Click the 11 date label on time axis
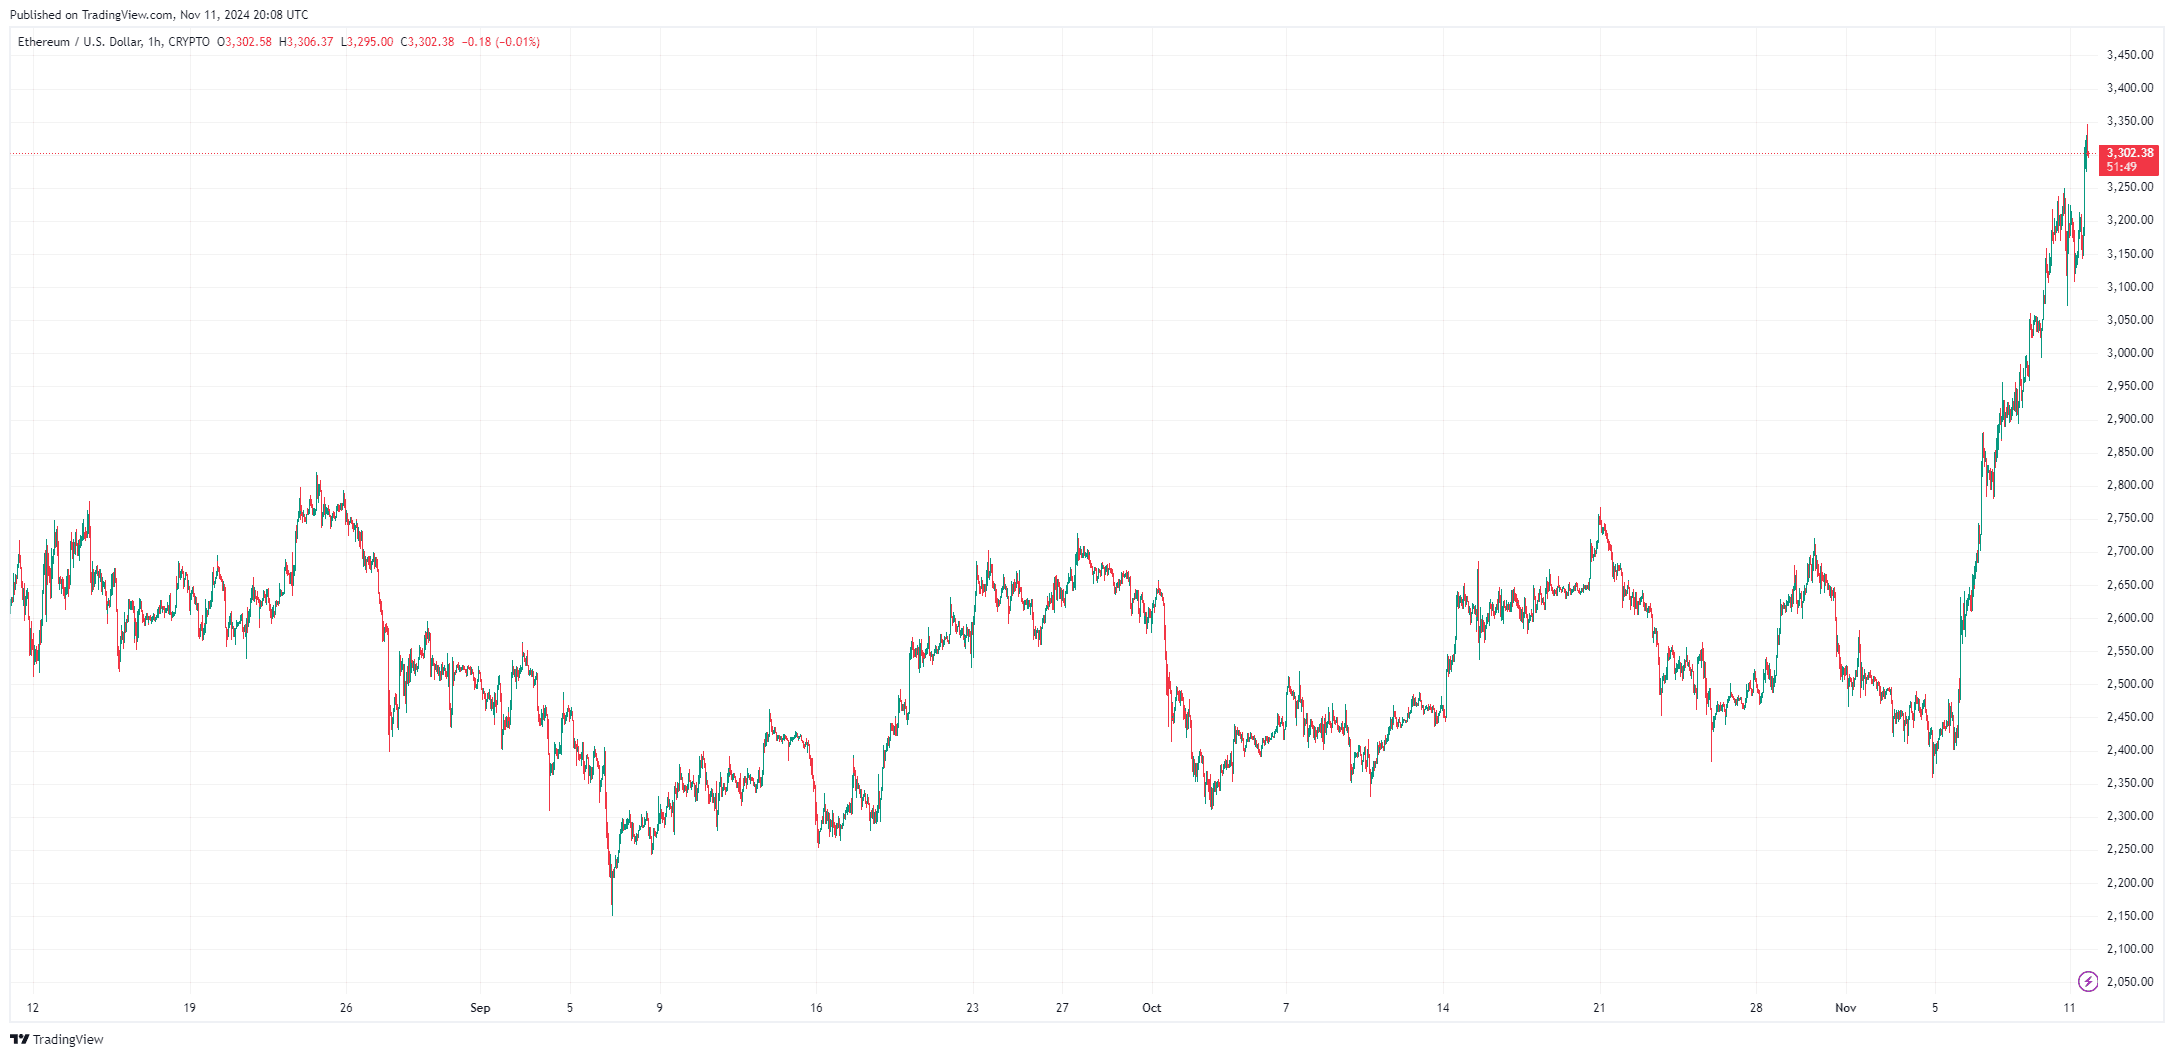The width and height of the screenshot is (2174, 1057). pos(2069,1008)
